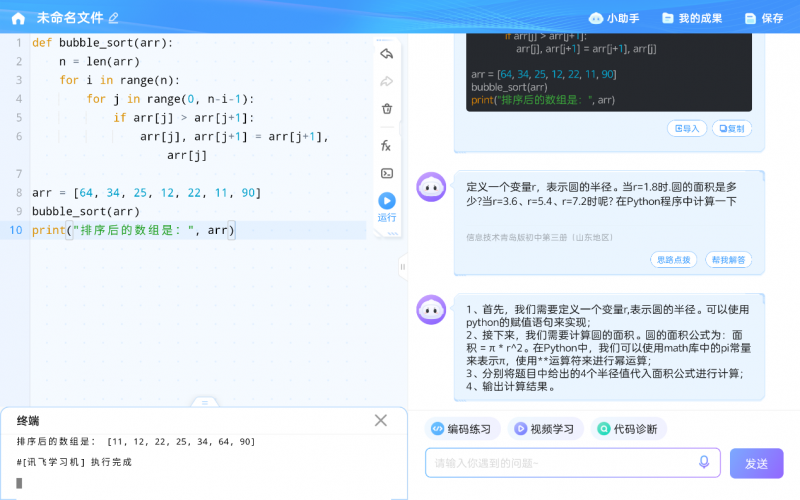The height and width of the screenshot is (500, 800).
Task: Run the code with 运行 button
Action: point(387,207)
